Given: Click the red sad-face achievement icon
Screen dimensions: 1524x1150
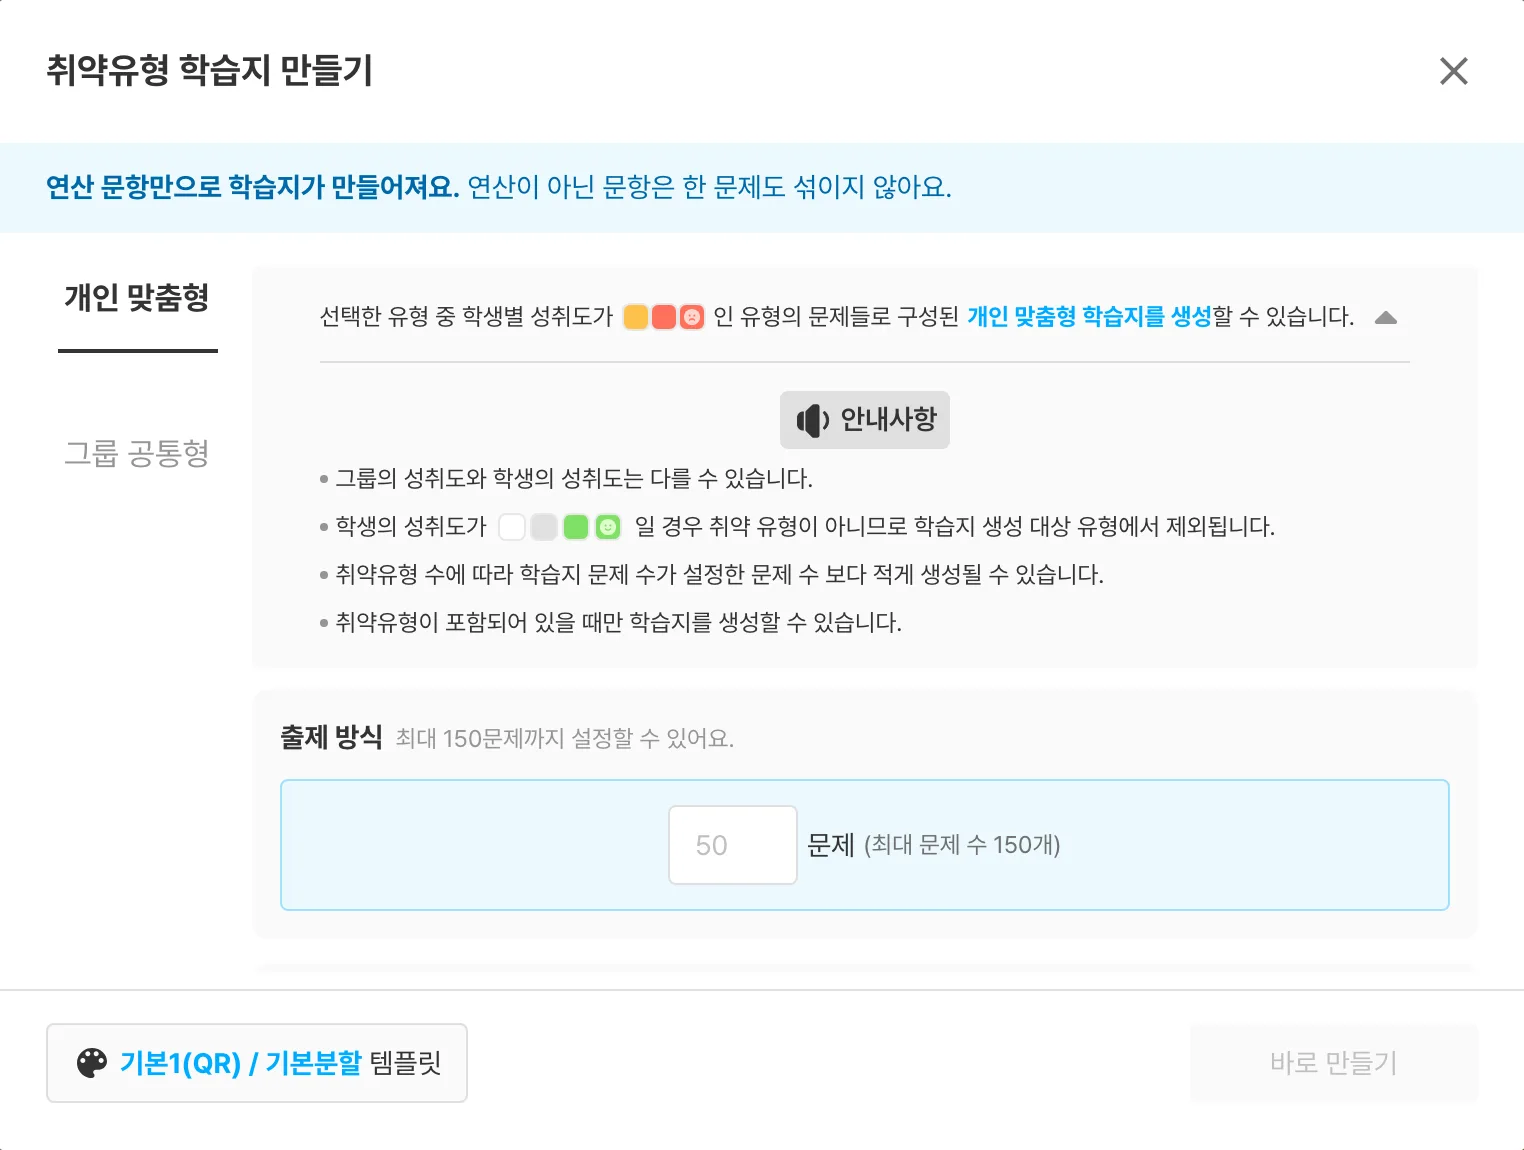Looking at the screenshot, I should [692, 317].
